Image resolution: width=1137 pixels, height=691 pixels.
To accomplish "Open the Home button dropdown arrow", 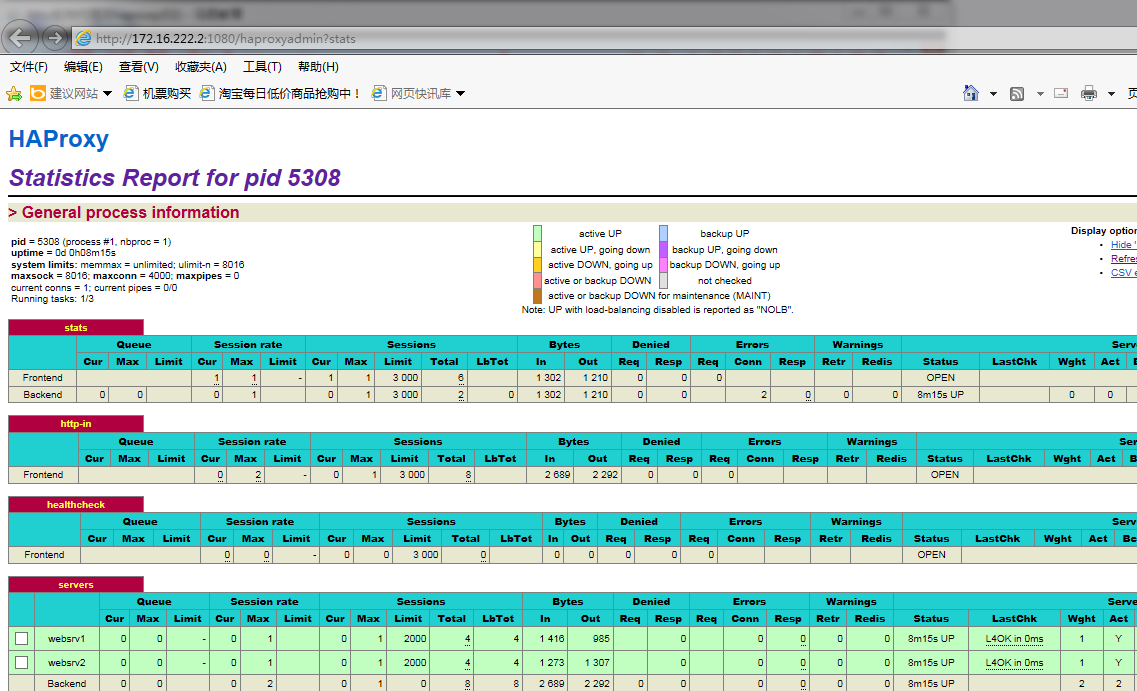I will (993, 94).
